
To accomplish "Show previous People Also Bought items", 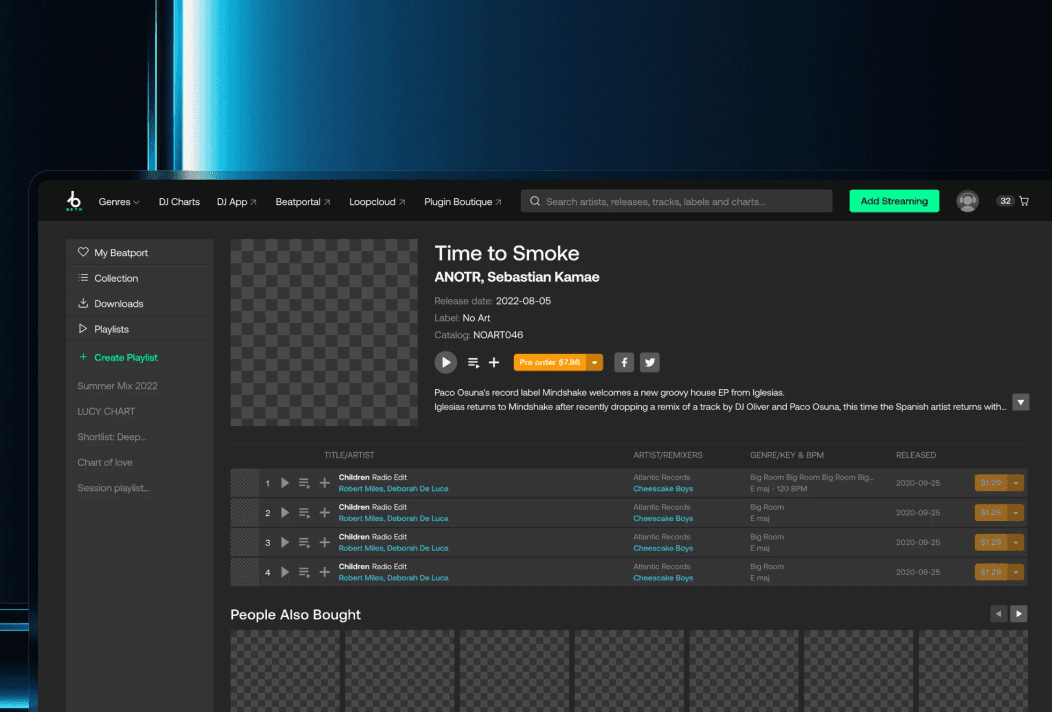I will coord(998,614).
